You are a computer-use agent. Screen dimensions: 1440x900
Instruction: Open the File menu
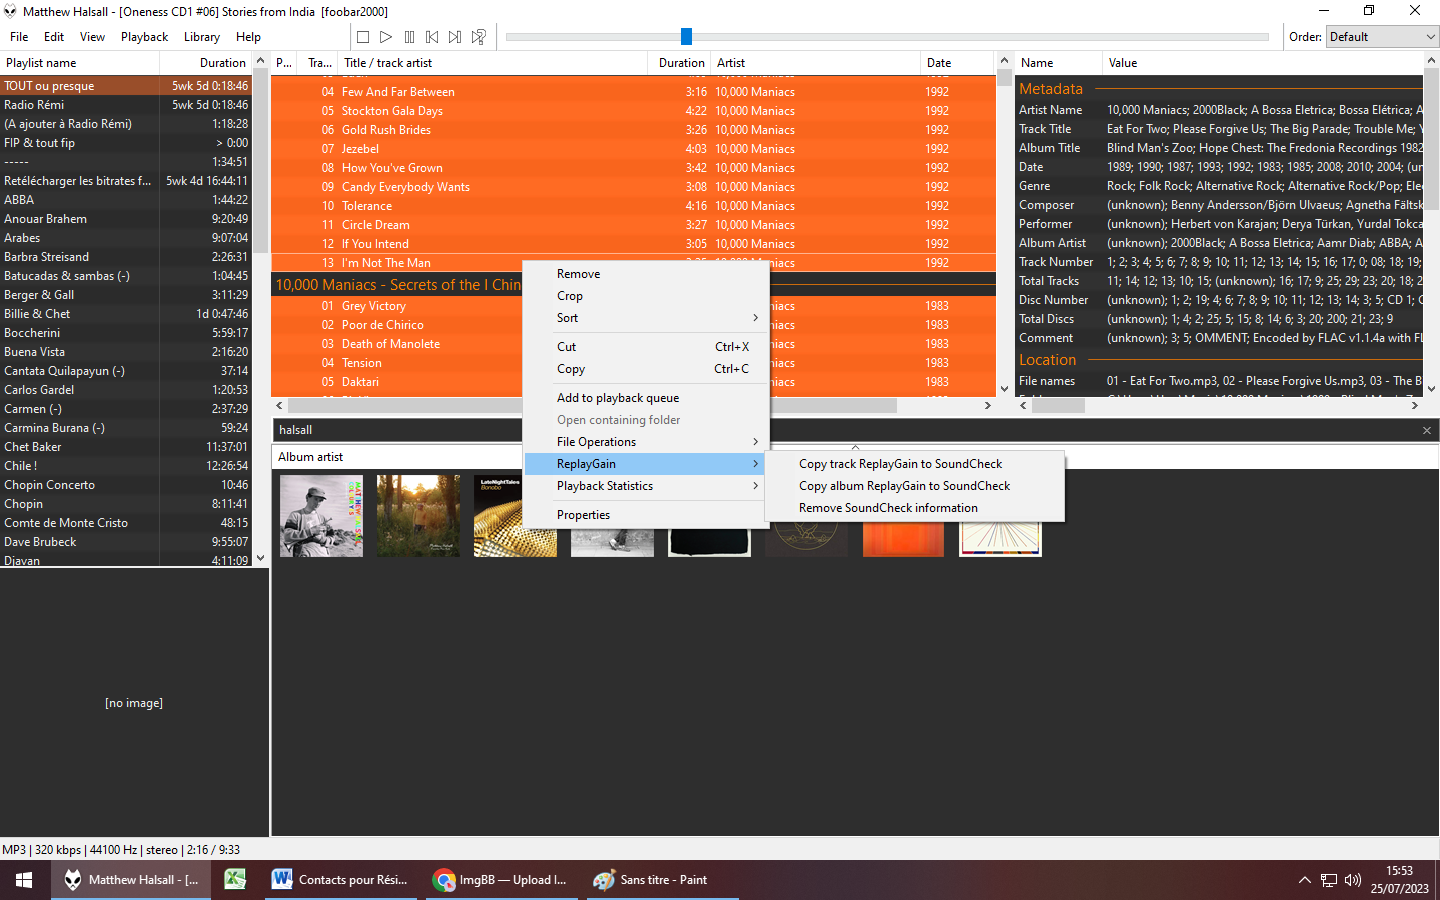pos(19,37)
